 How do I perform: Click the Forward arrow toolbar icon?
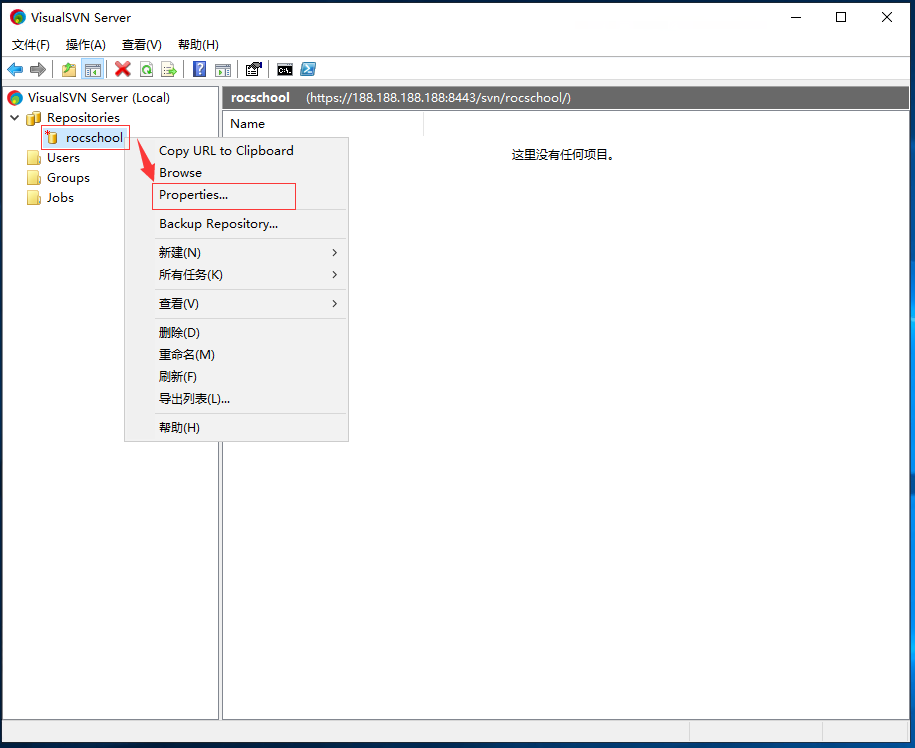[x=38, y=69]
